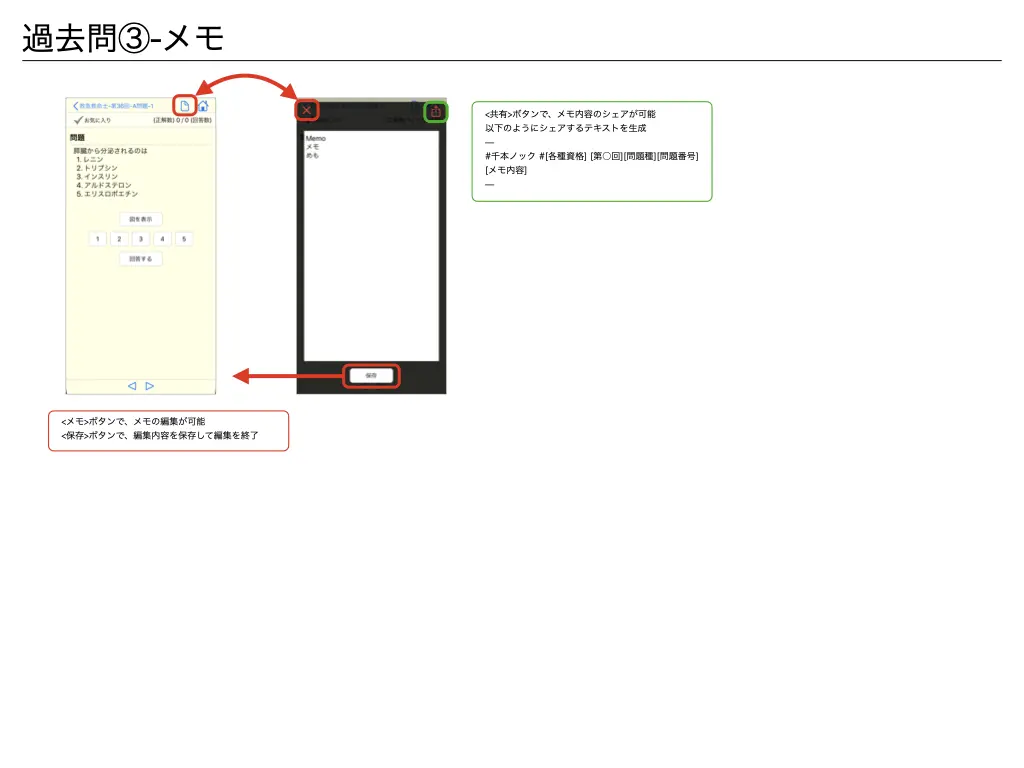Viewport: 1024px width, 768px height.
Task: Go to previous question with left triangle
Action: (132, 386)
